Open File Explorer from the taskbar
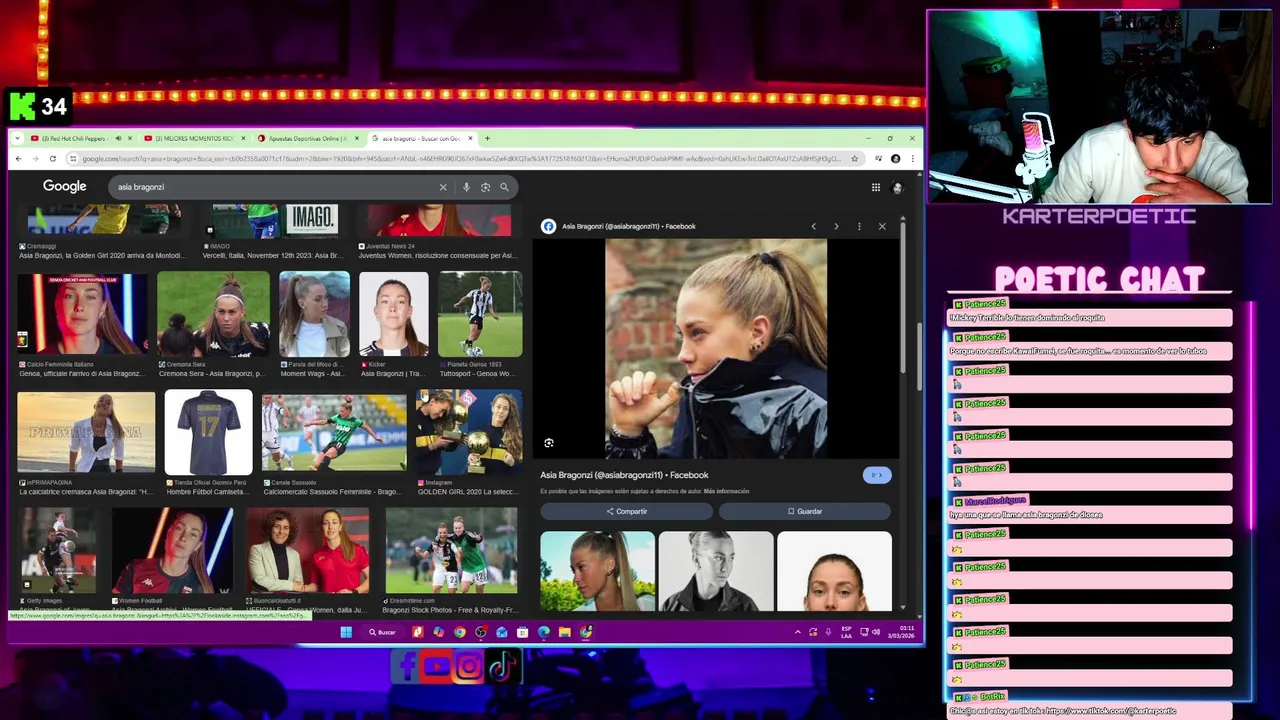The width and height of the screenshot is (1280, 720). tap(565, 632)
